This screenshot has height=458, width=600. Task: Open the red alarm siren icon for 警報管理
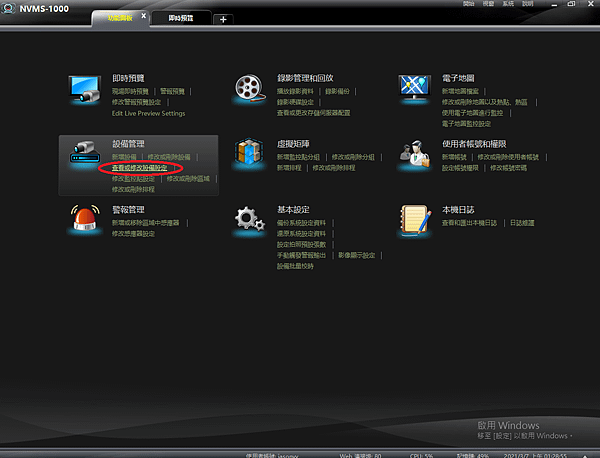[85, 218]
